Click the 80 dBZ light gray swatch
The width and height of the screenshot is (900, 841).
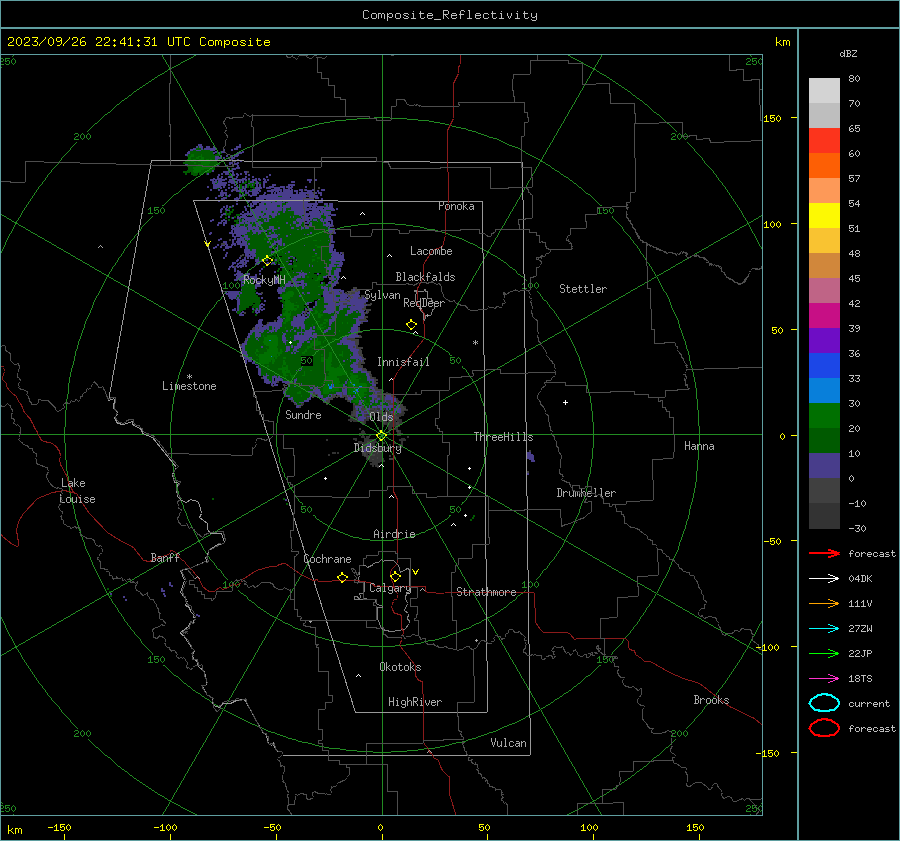pyautogui.click(x=824, y=90)
